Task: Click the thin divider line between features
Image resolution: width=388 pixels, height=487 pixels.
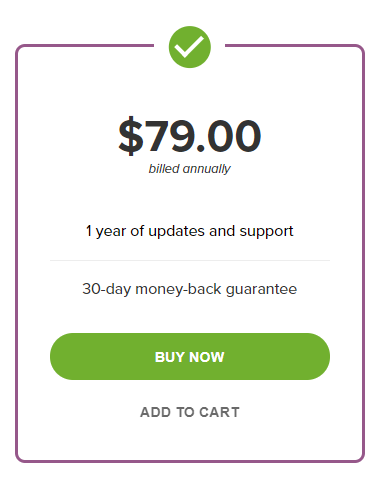Action: [x=190, y=260]
